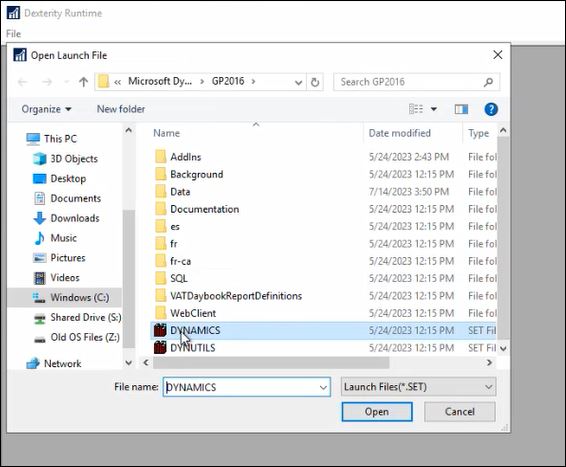The height and width of the screenshot is (467, 566).
Task: Toggle the preview pane icon
Action: coord(461,109)
